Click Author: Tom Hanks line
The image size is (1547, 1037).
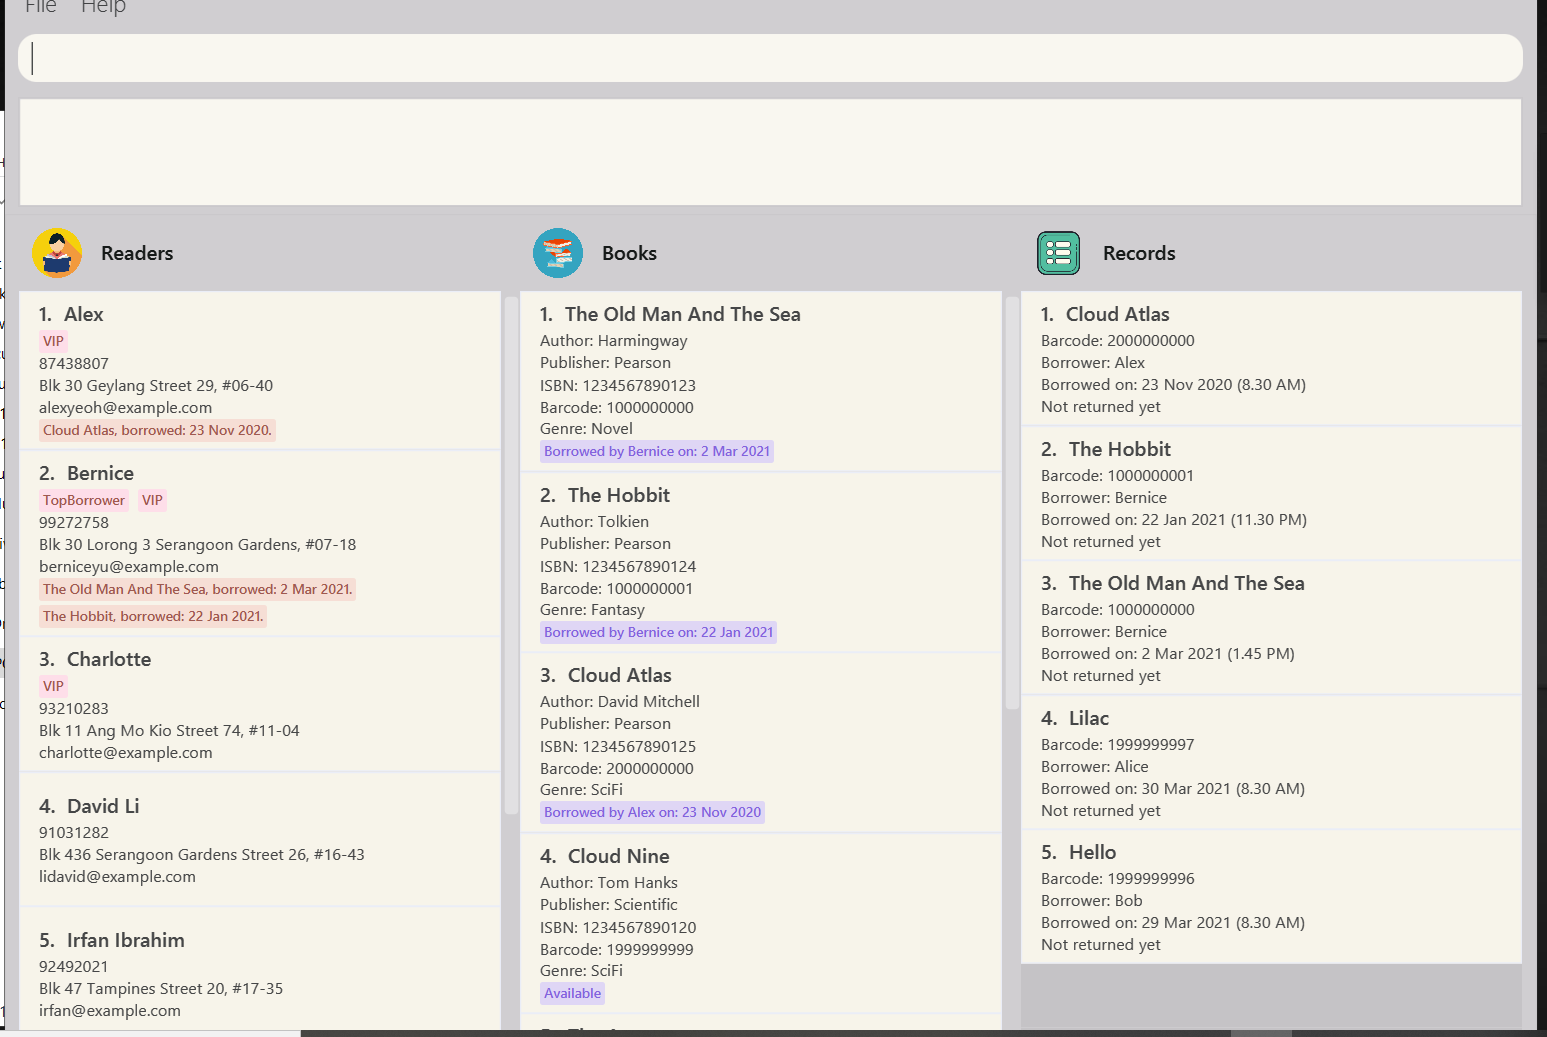click(x=609, y=882)
